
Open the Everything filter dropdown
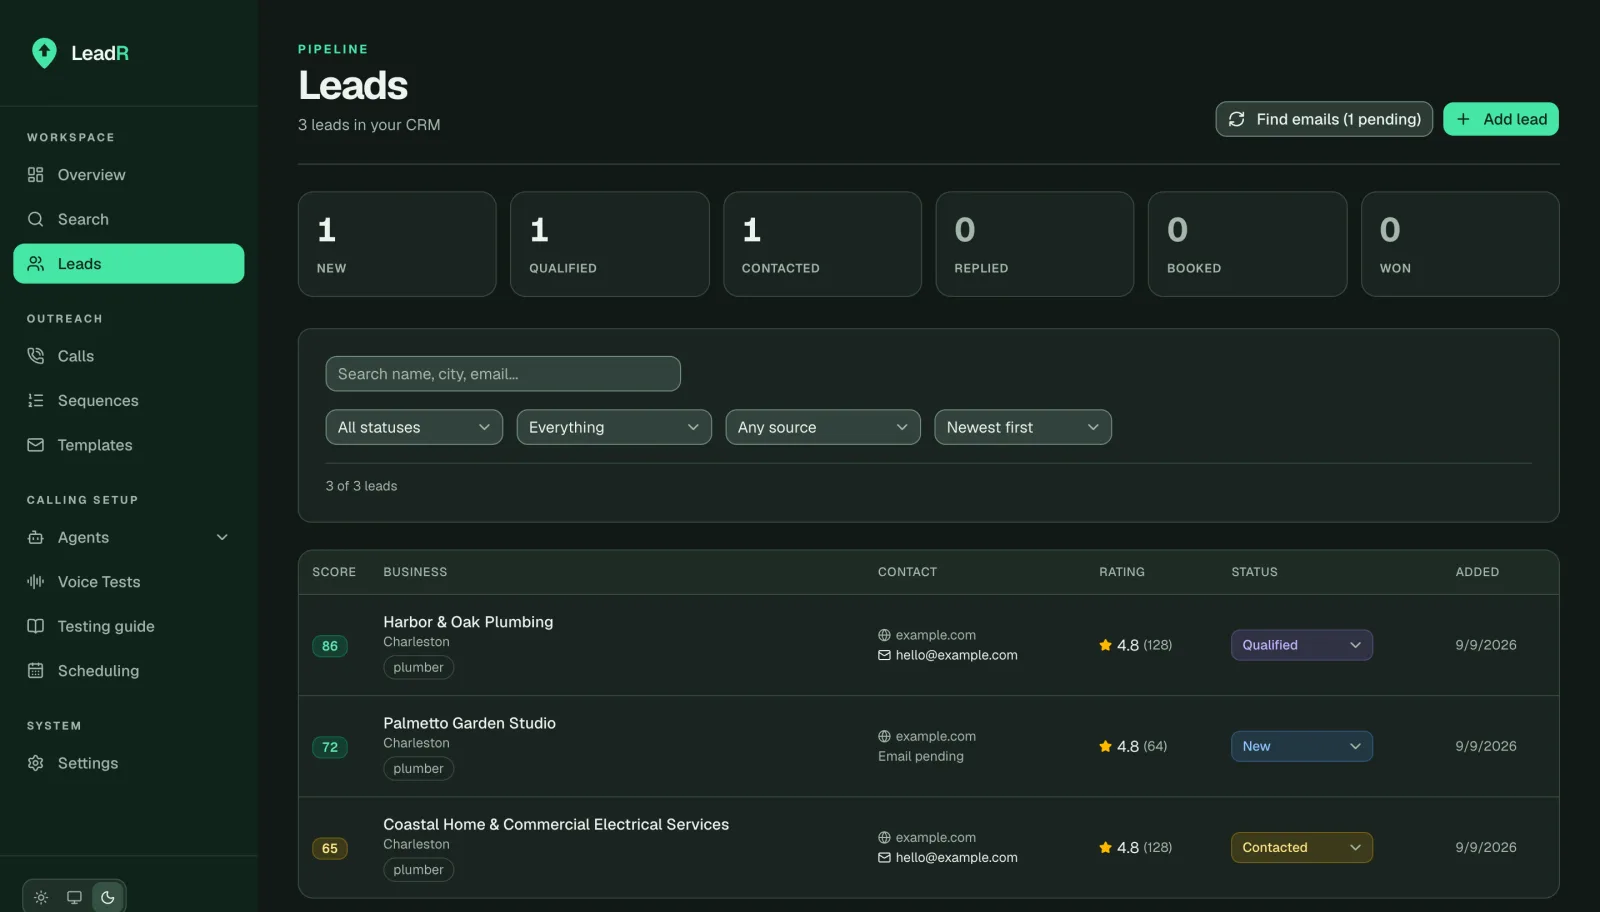(614, 427)
